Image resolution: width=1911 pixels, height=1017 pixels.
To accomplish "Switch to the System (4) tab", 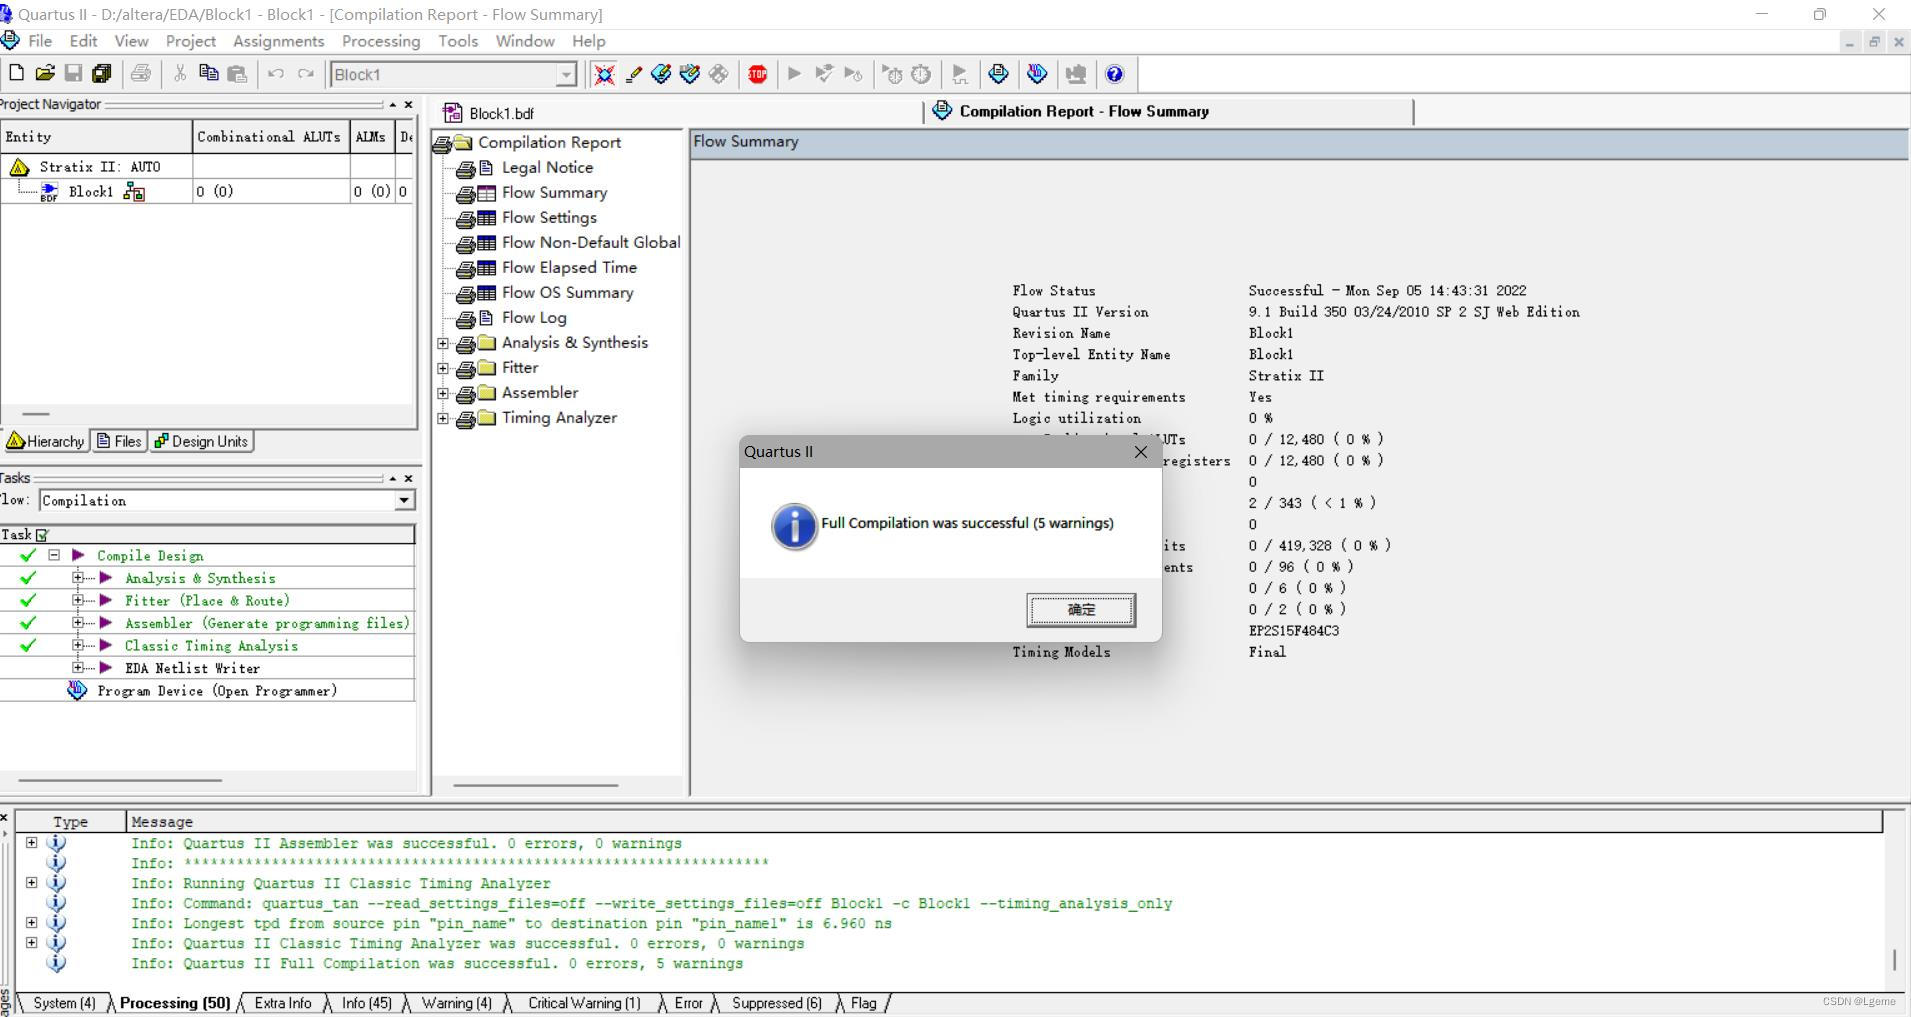I will click(64, 1003).
